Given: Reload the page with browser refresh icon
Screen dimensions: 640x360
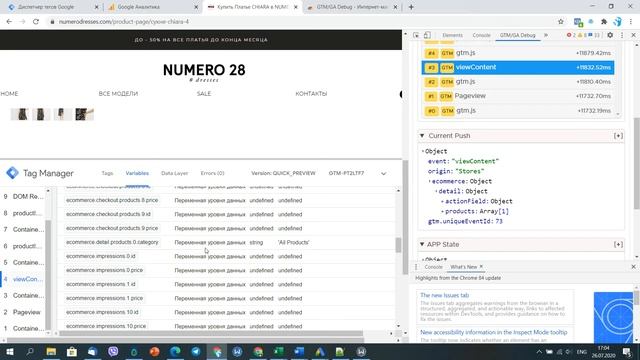Looking at the screenshot, I should (36, 22).
